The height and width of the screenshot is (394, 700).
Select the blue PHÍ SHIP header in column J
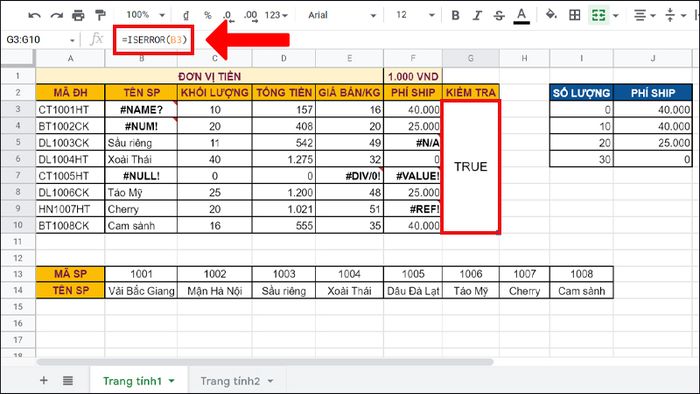pos(653,92)
